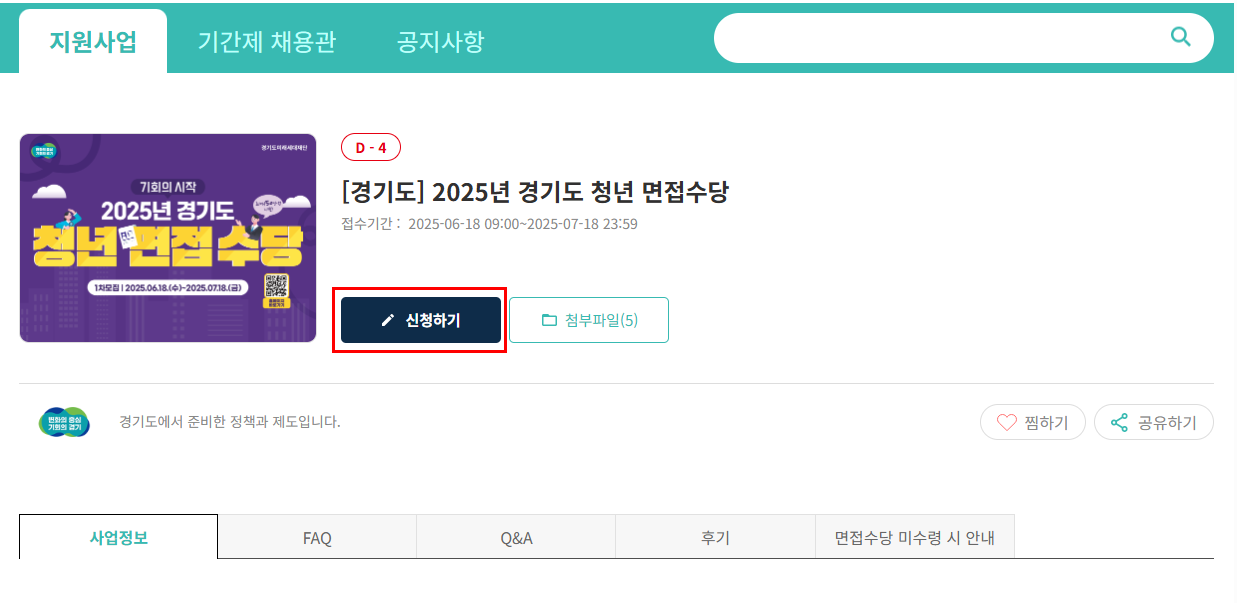Switch to the FAQ tab
Viewport: 1237px width, 603px height.
point(316,537)
